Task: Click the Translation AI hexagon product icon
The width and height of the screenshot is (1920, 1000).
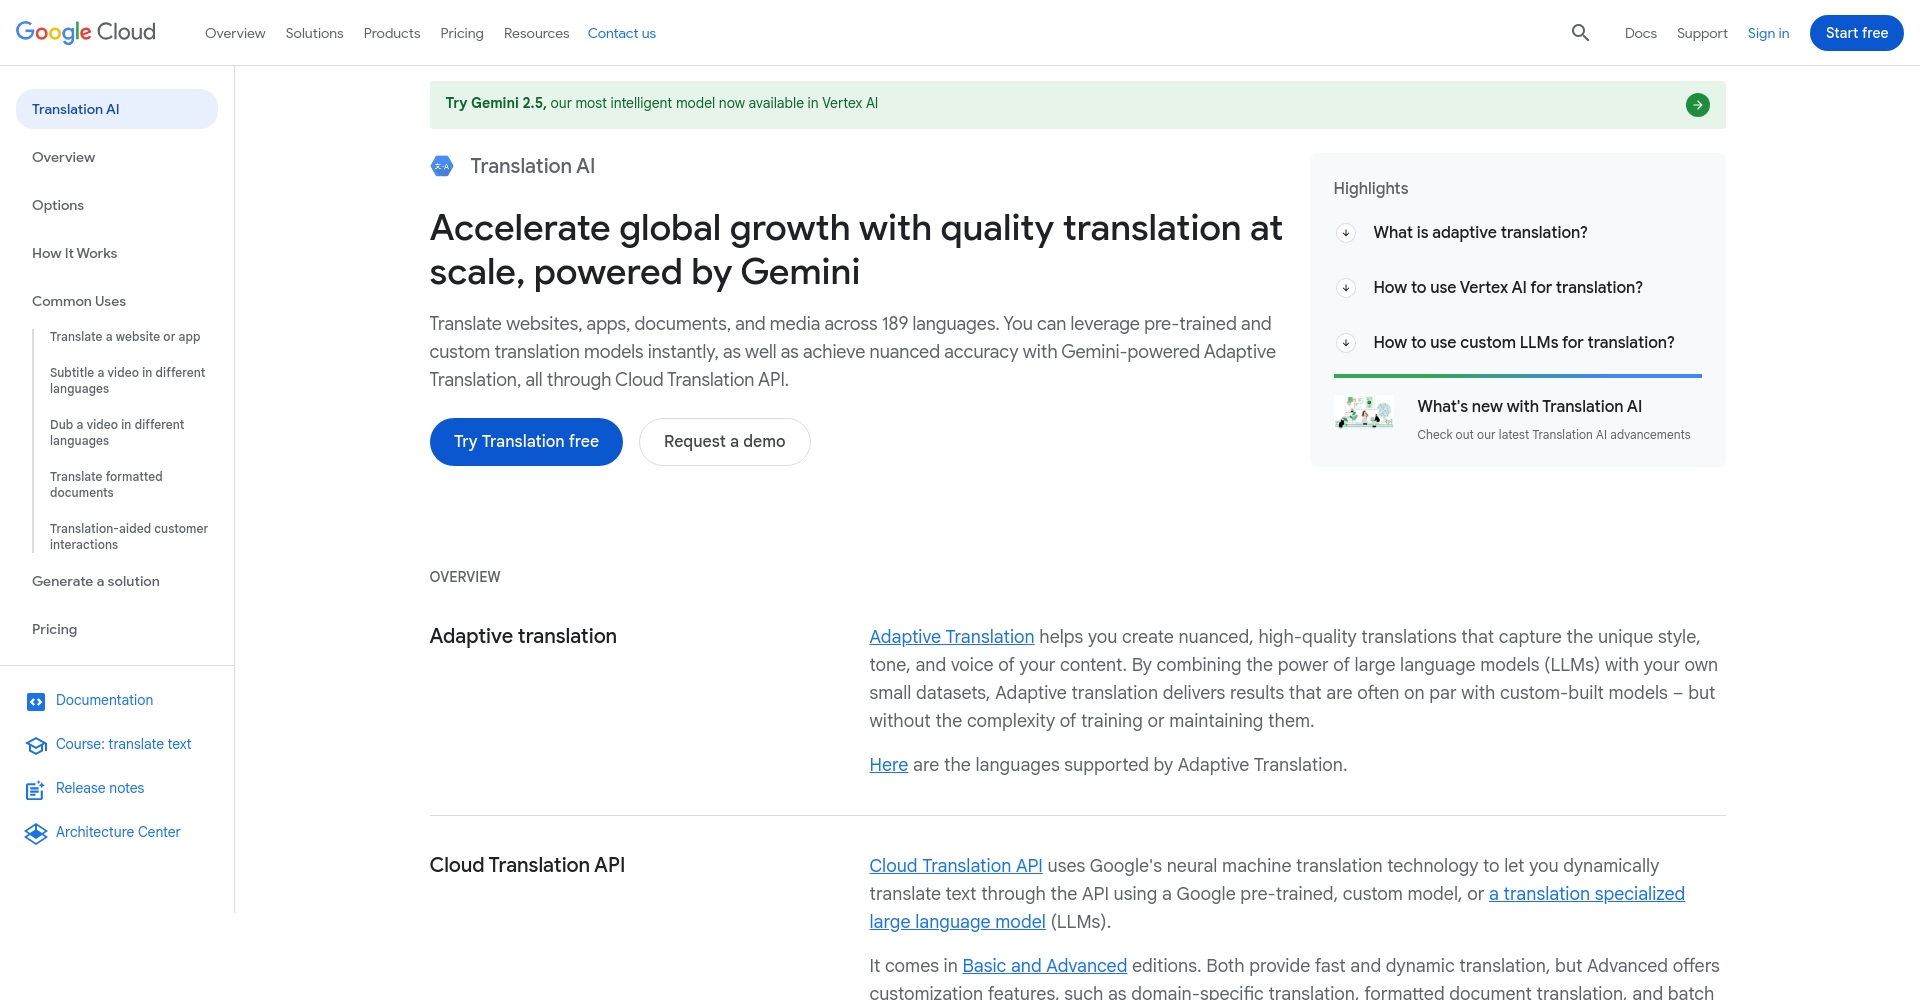Action: (442, 166)
